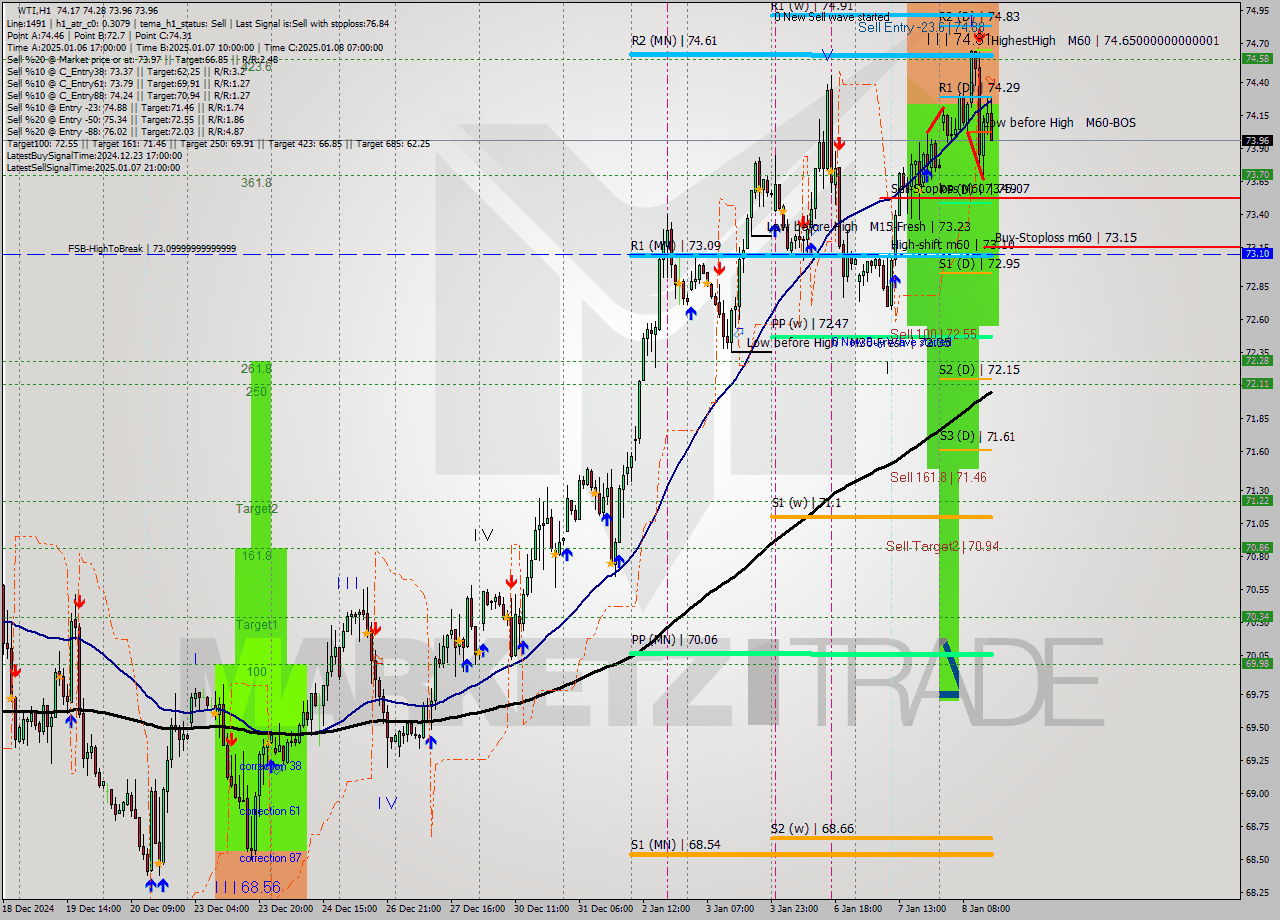Screen dimensions: 1280x920
Task: Select the '| | | 68.56' wave low label
Action: tap(247, 887)
